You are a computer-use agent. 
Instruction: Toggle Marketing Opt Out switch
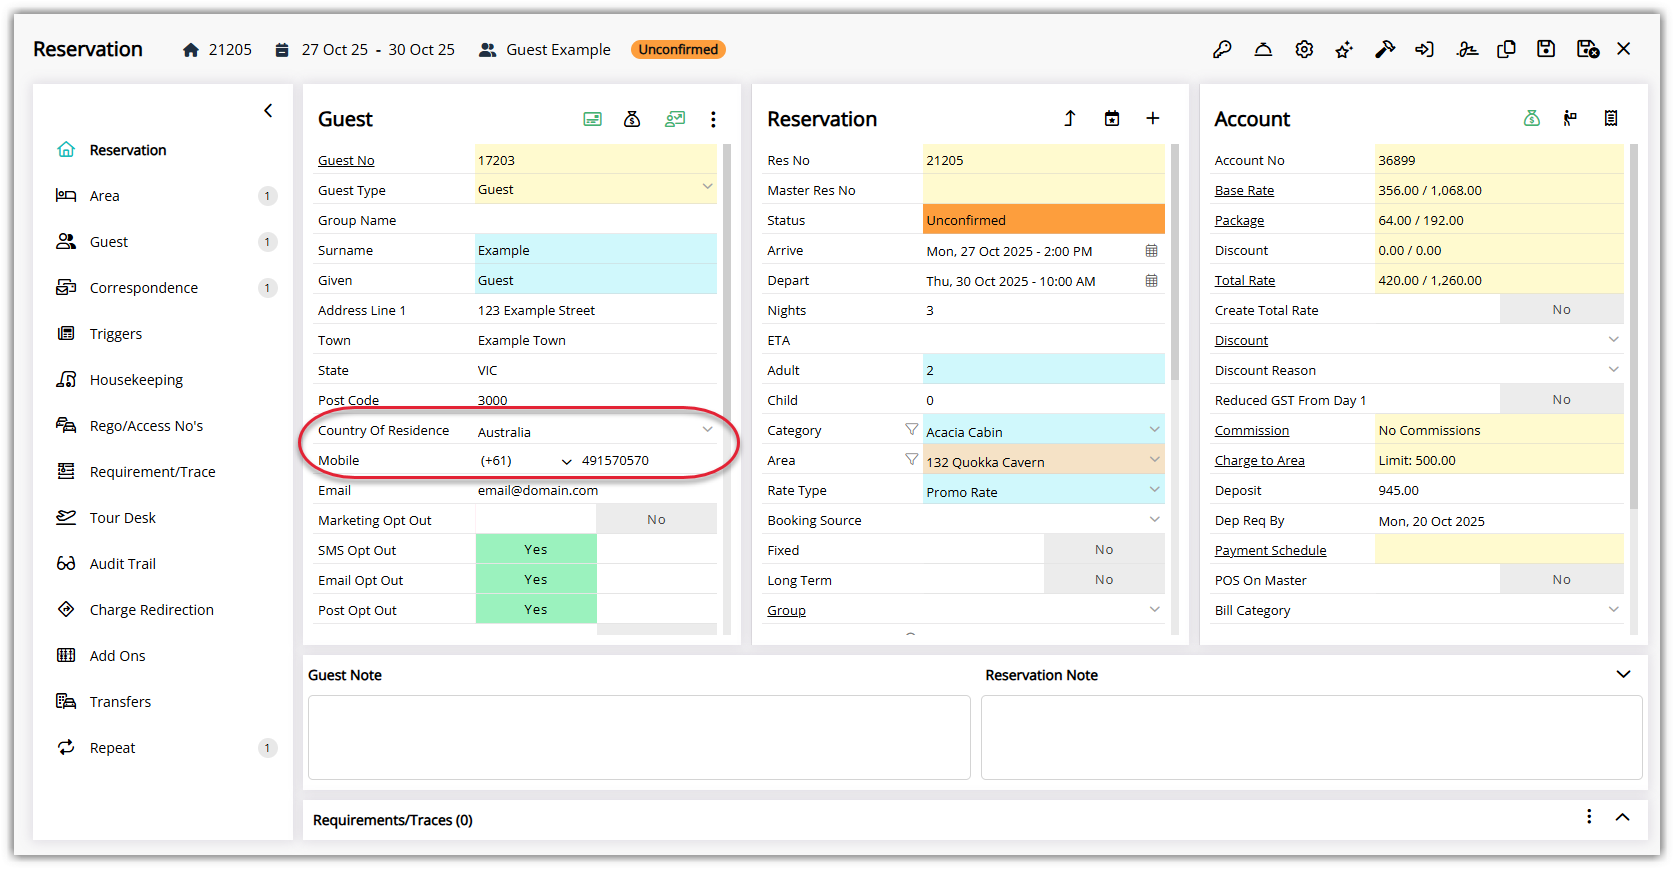pyautogui.click(x=596, y=519)
